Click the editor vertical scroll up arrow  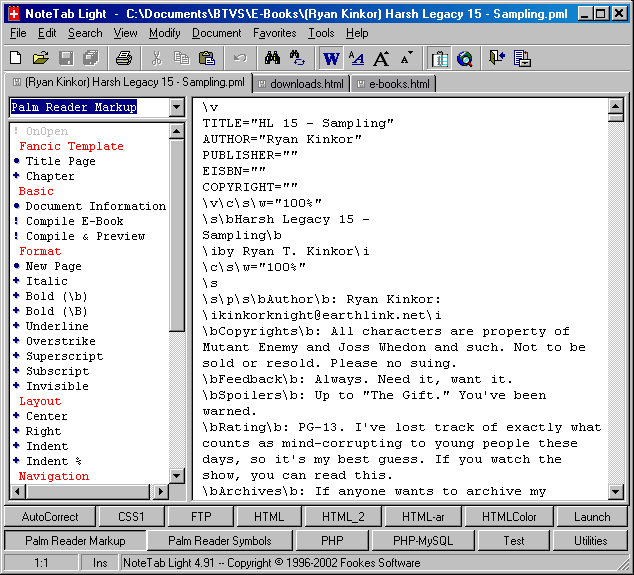tap(615, 107)
